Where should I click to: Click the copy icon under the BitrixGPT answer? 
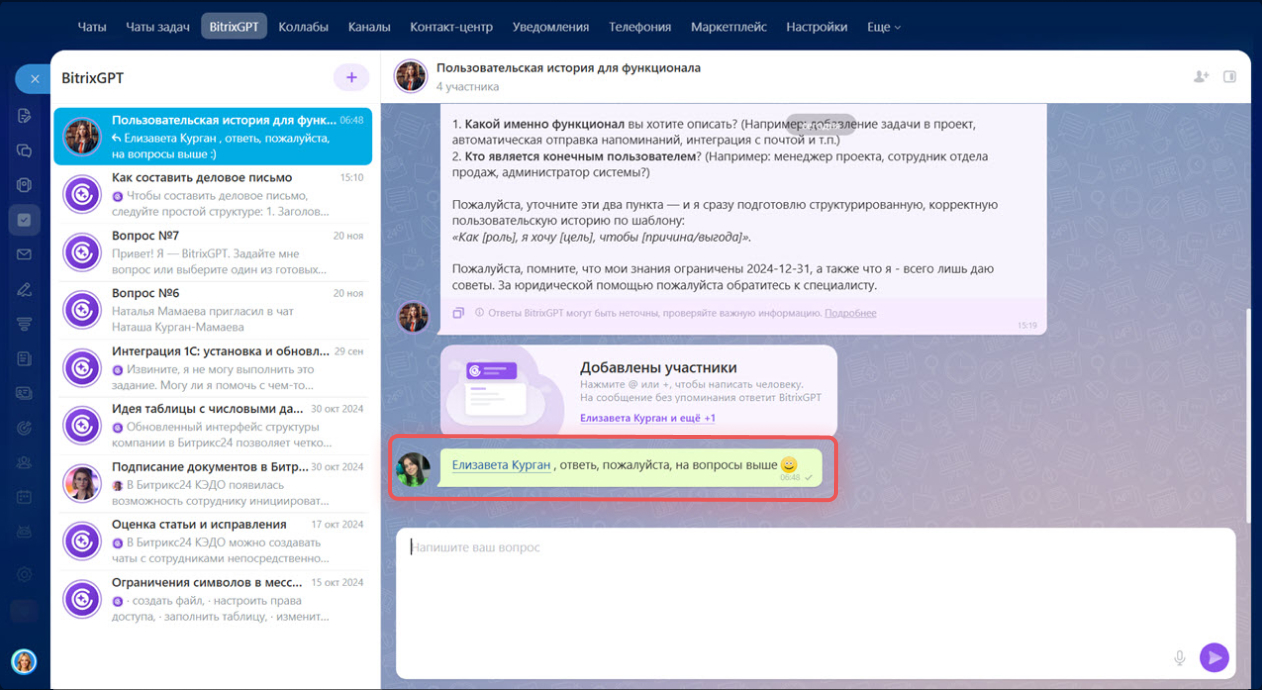(x=458, y=313)
